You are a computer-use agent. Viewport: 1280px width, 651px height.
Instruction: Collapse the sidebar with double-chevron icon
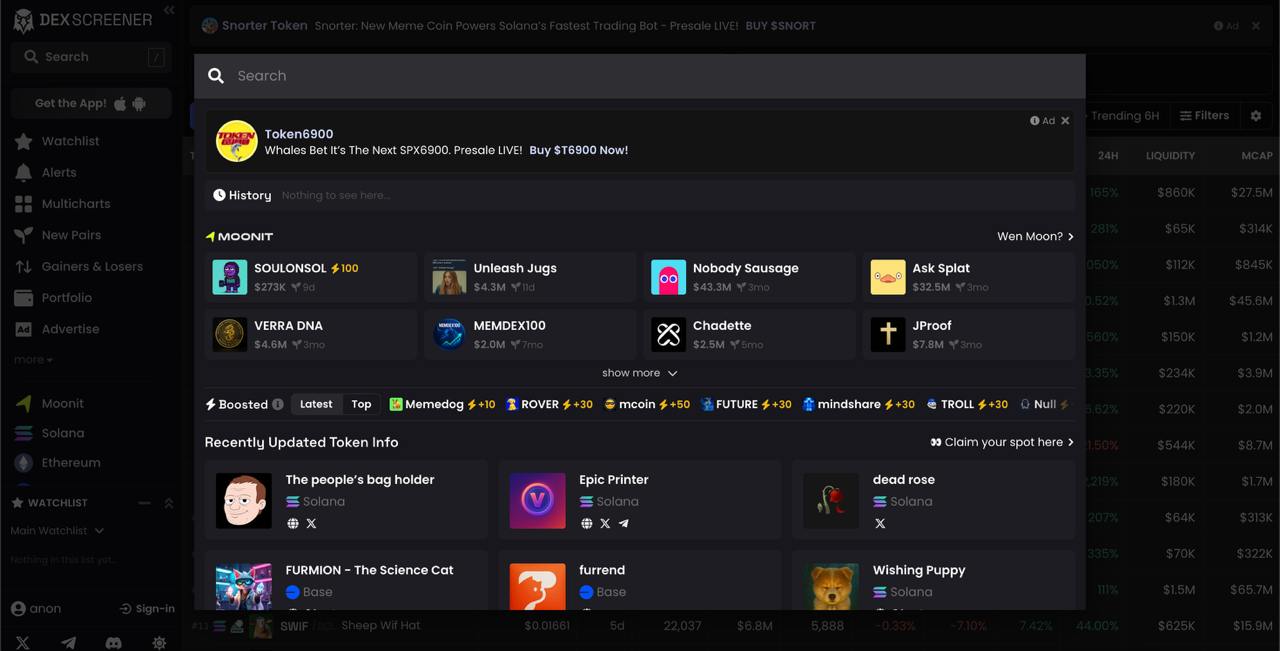pos(169,10)
